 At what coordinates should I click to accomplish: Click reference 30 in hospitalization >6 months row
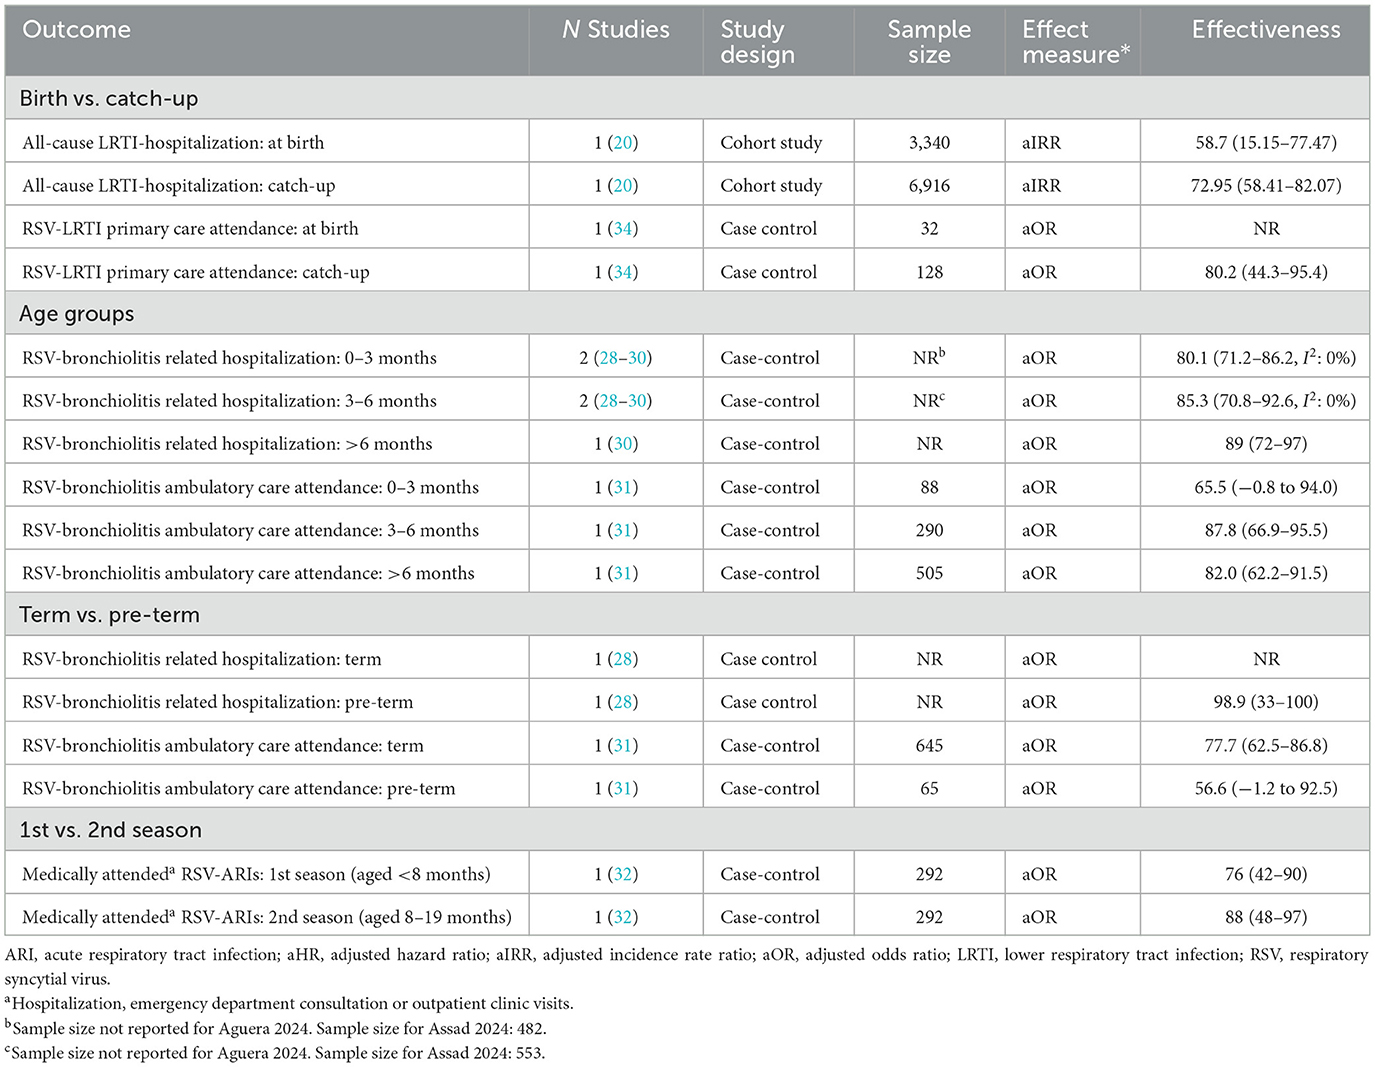pyautogui.click(x=623, y=444)
